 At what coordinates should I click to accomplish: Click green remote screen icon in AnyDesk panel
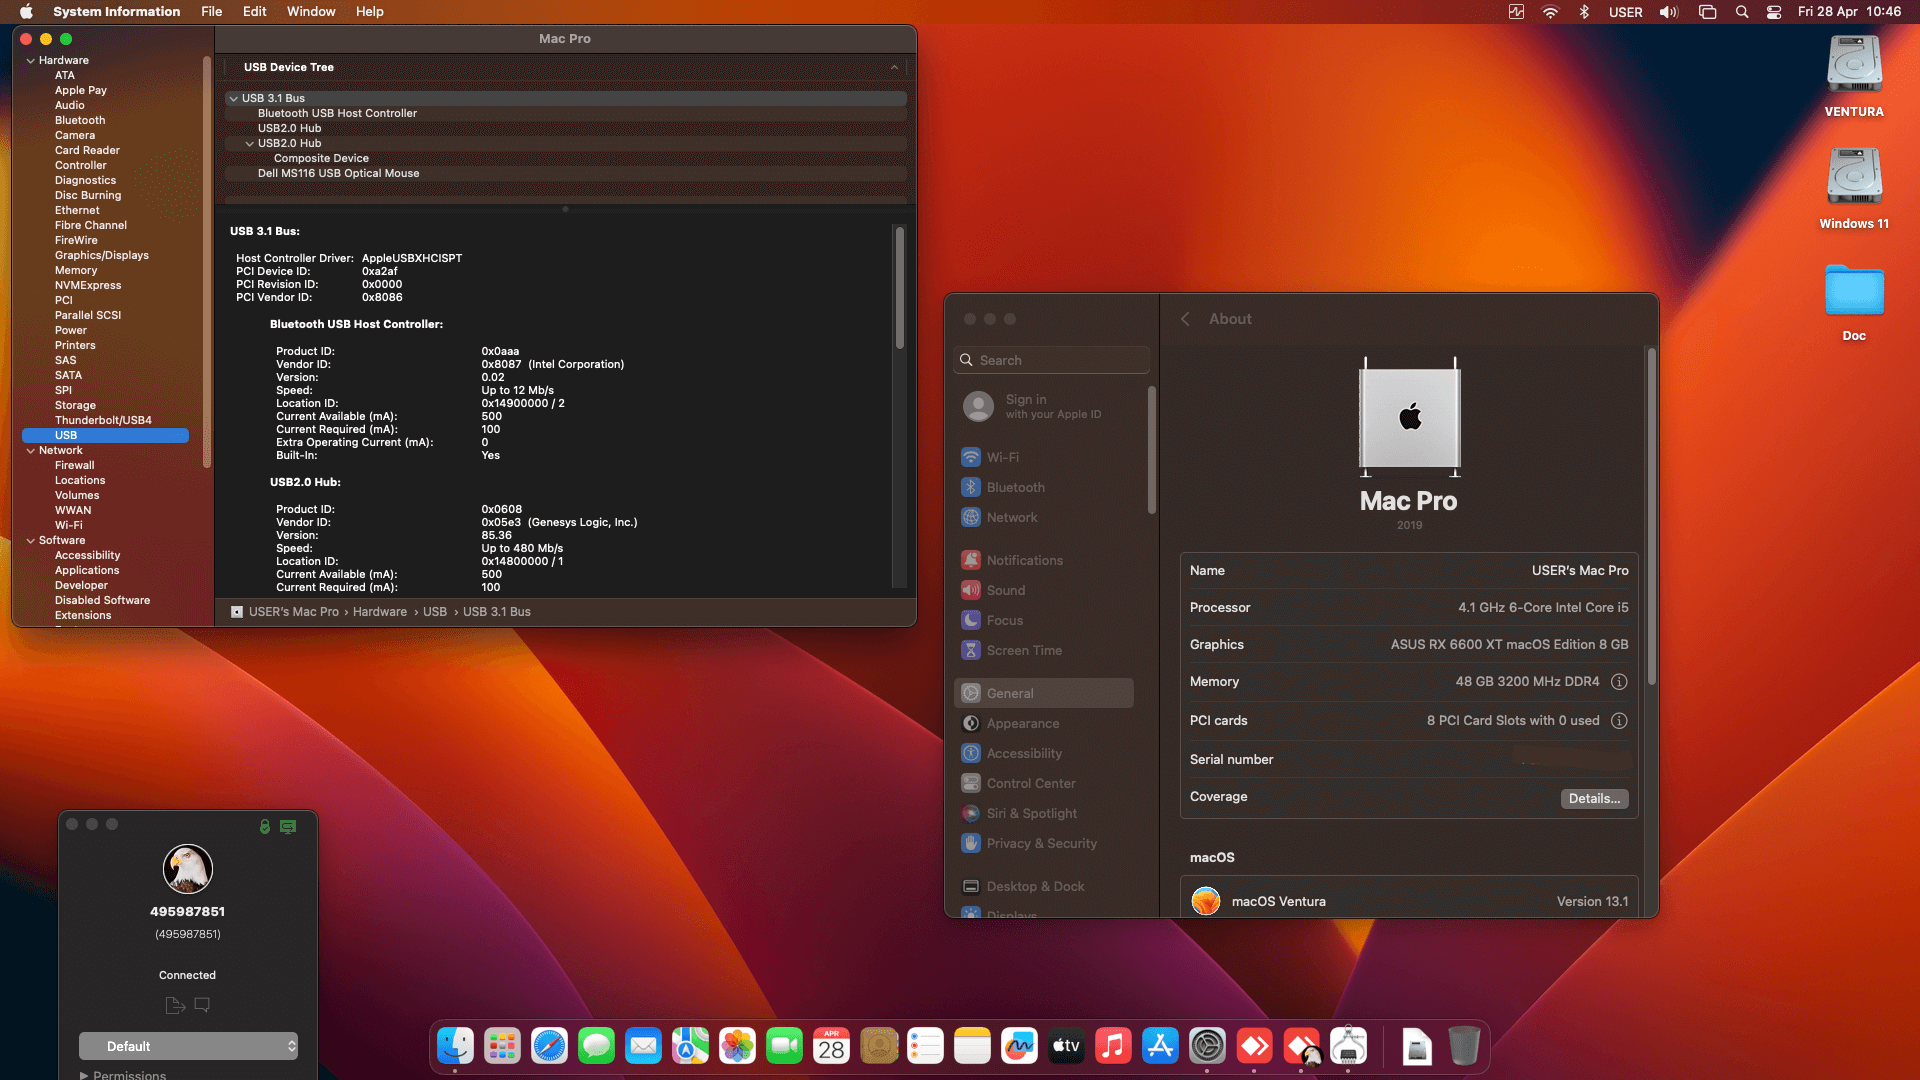[288, 826]
